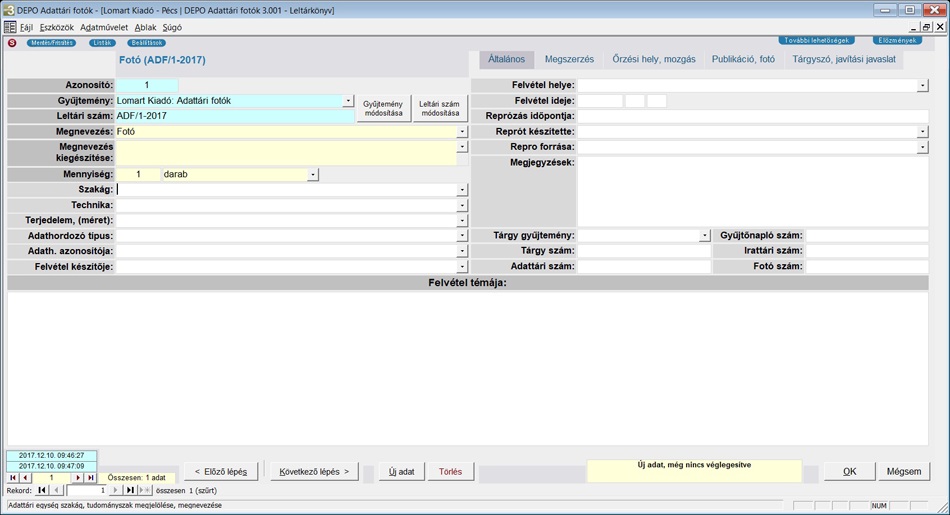Viewport: 950px width, 515px height.
Task: Click the red S icon in toolbar
Action: (x=12, y=43)
